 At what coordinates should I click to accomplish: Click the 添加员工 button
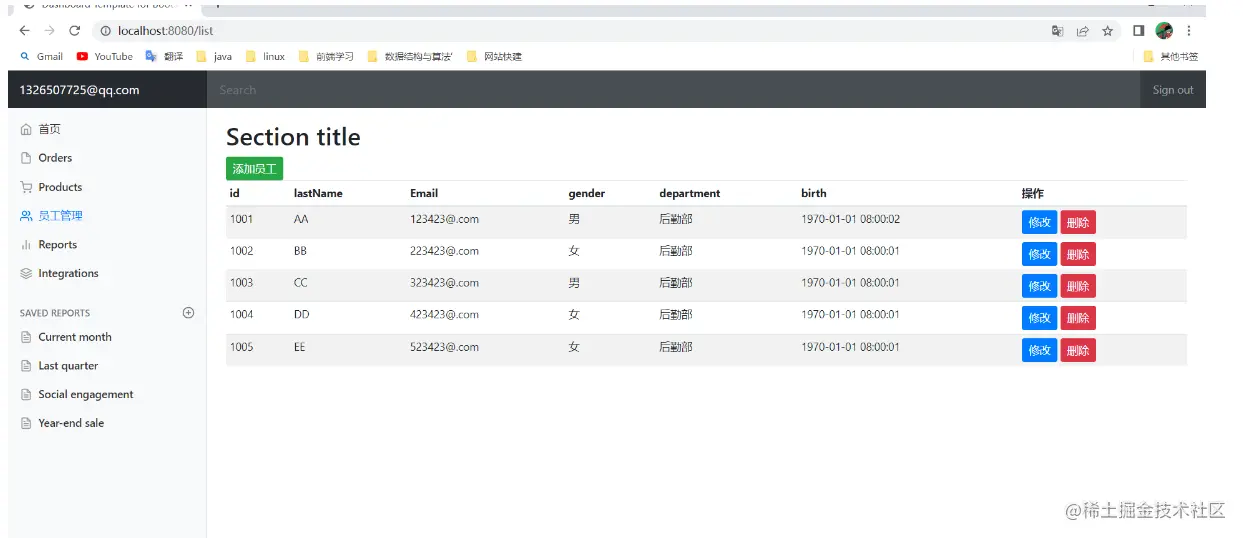pos(254,169)
